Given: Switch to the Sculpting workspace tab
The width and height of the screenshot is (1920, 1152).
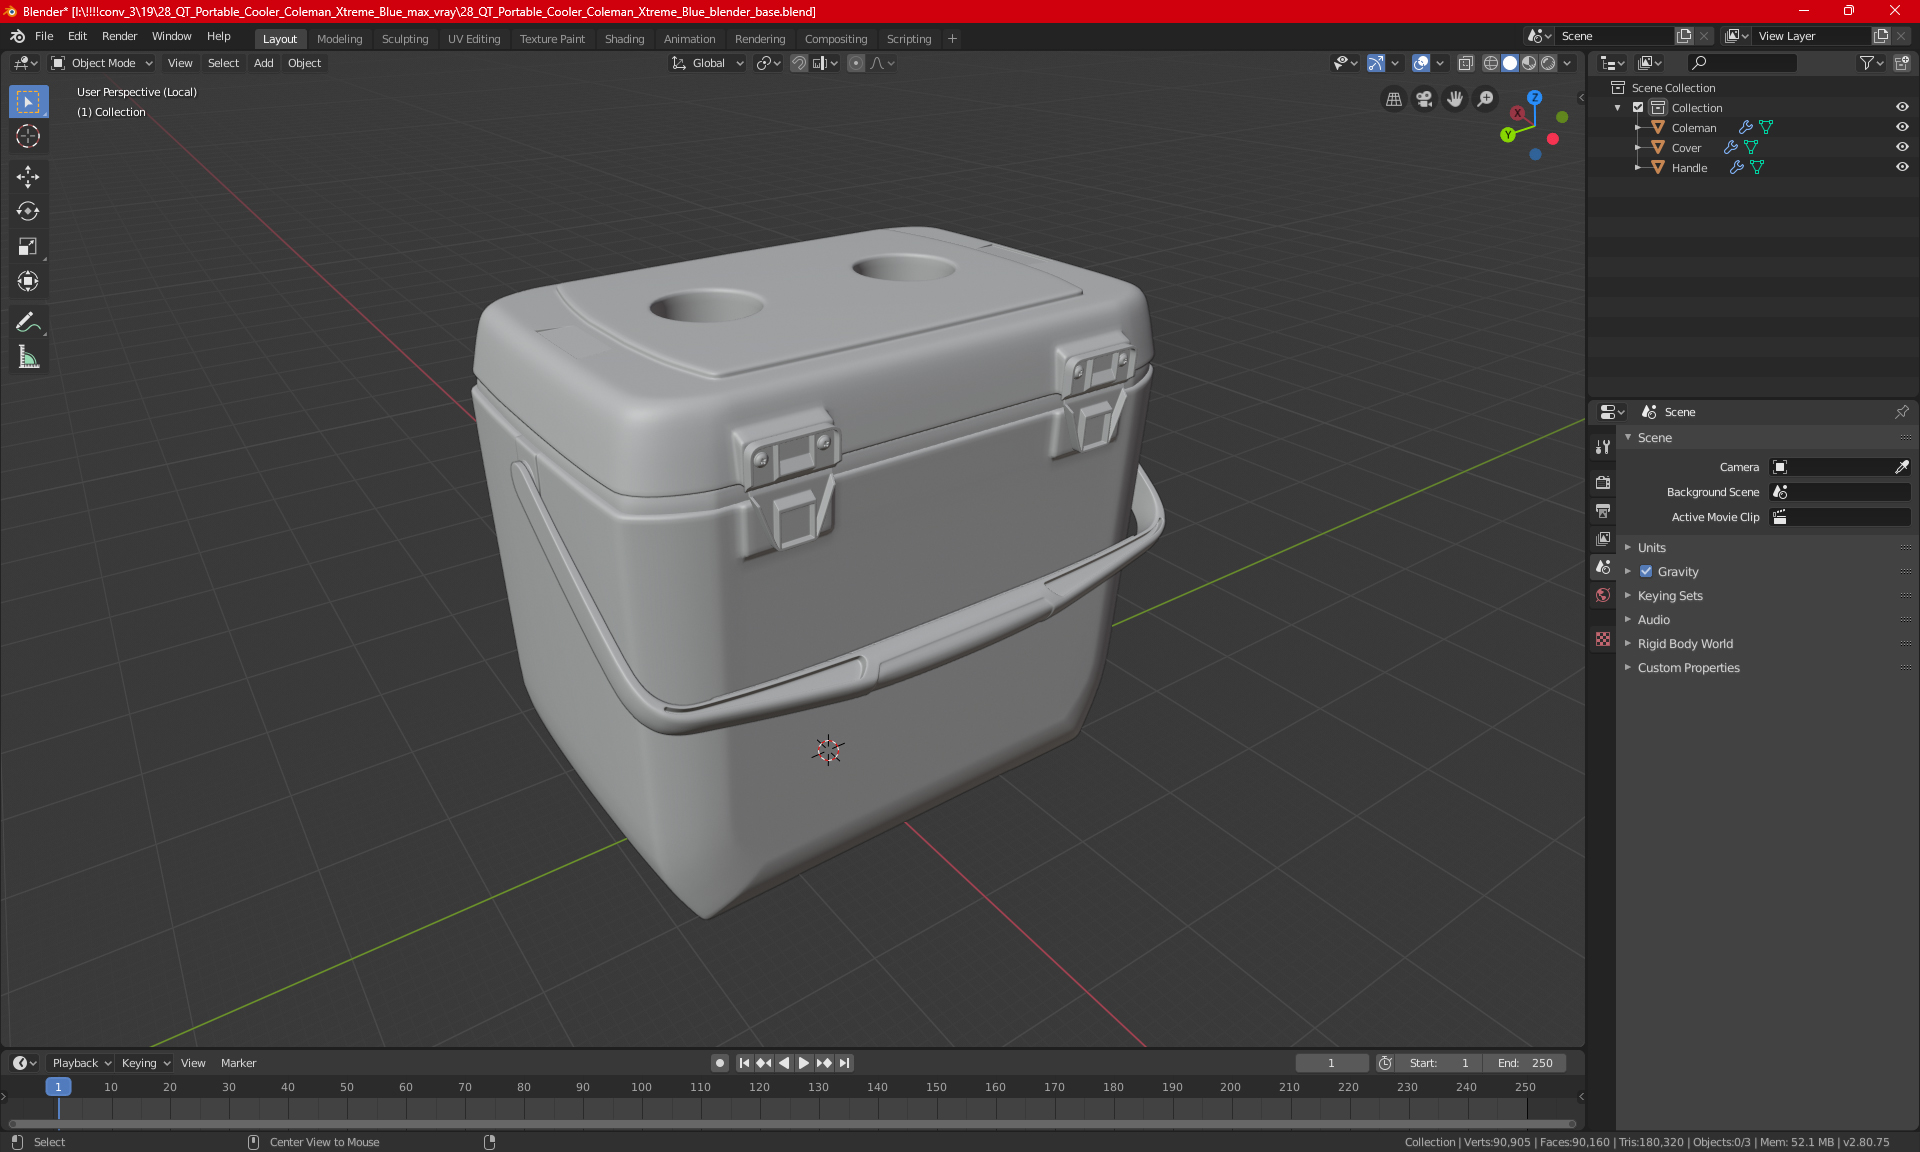Looking at the screenshot, I should pos(404,39).
